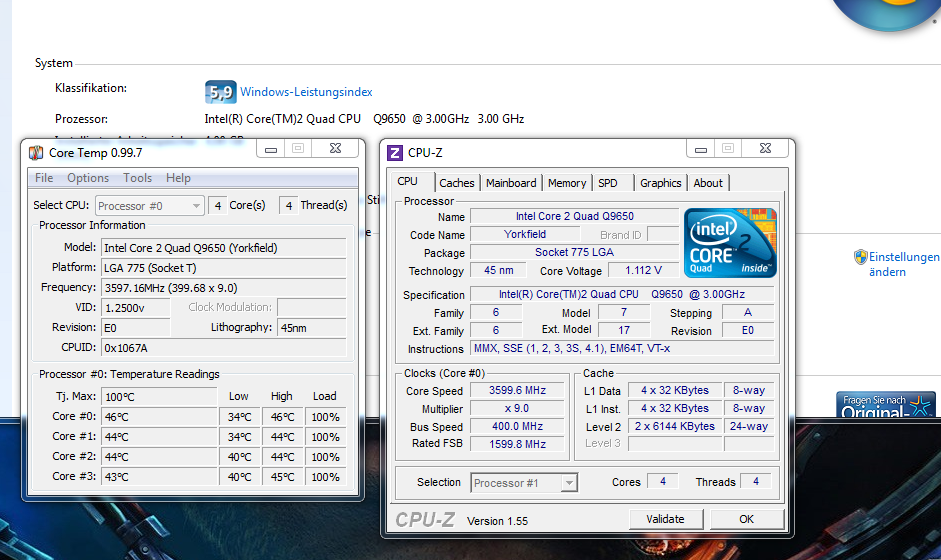Switch to the About tab
This screenshot has height=560, width=941.
point(708,183)
